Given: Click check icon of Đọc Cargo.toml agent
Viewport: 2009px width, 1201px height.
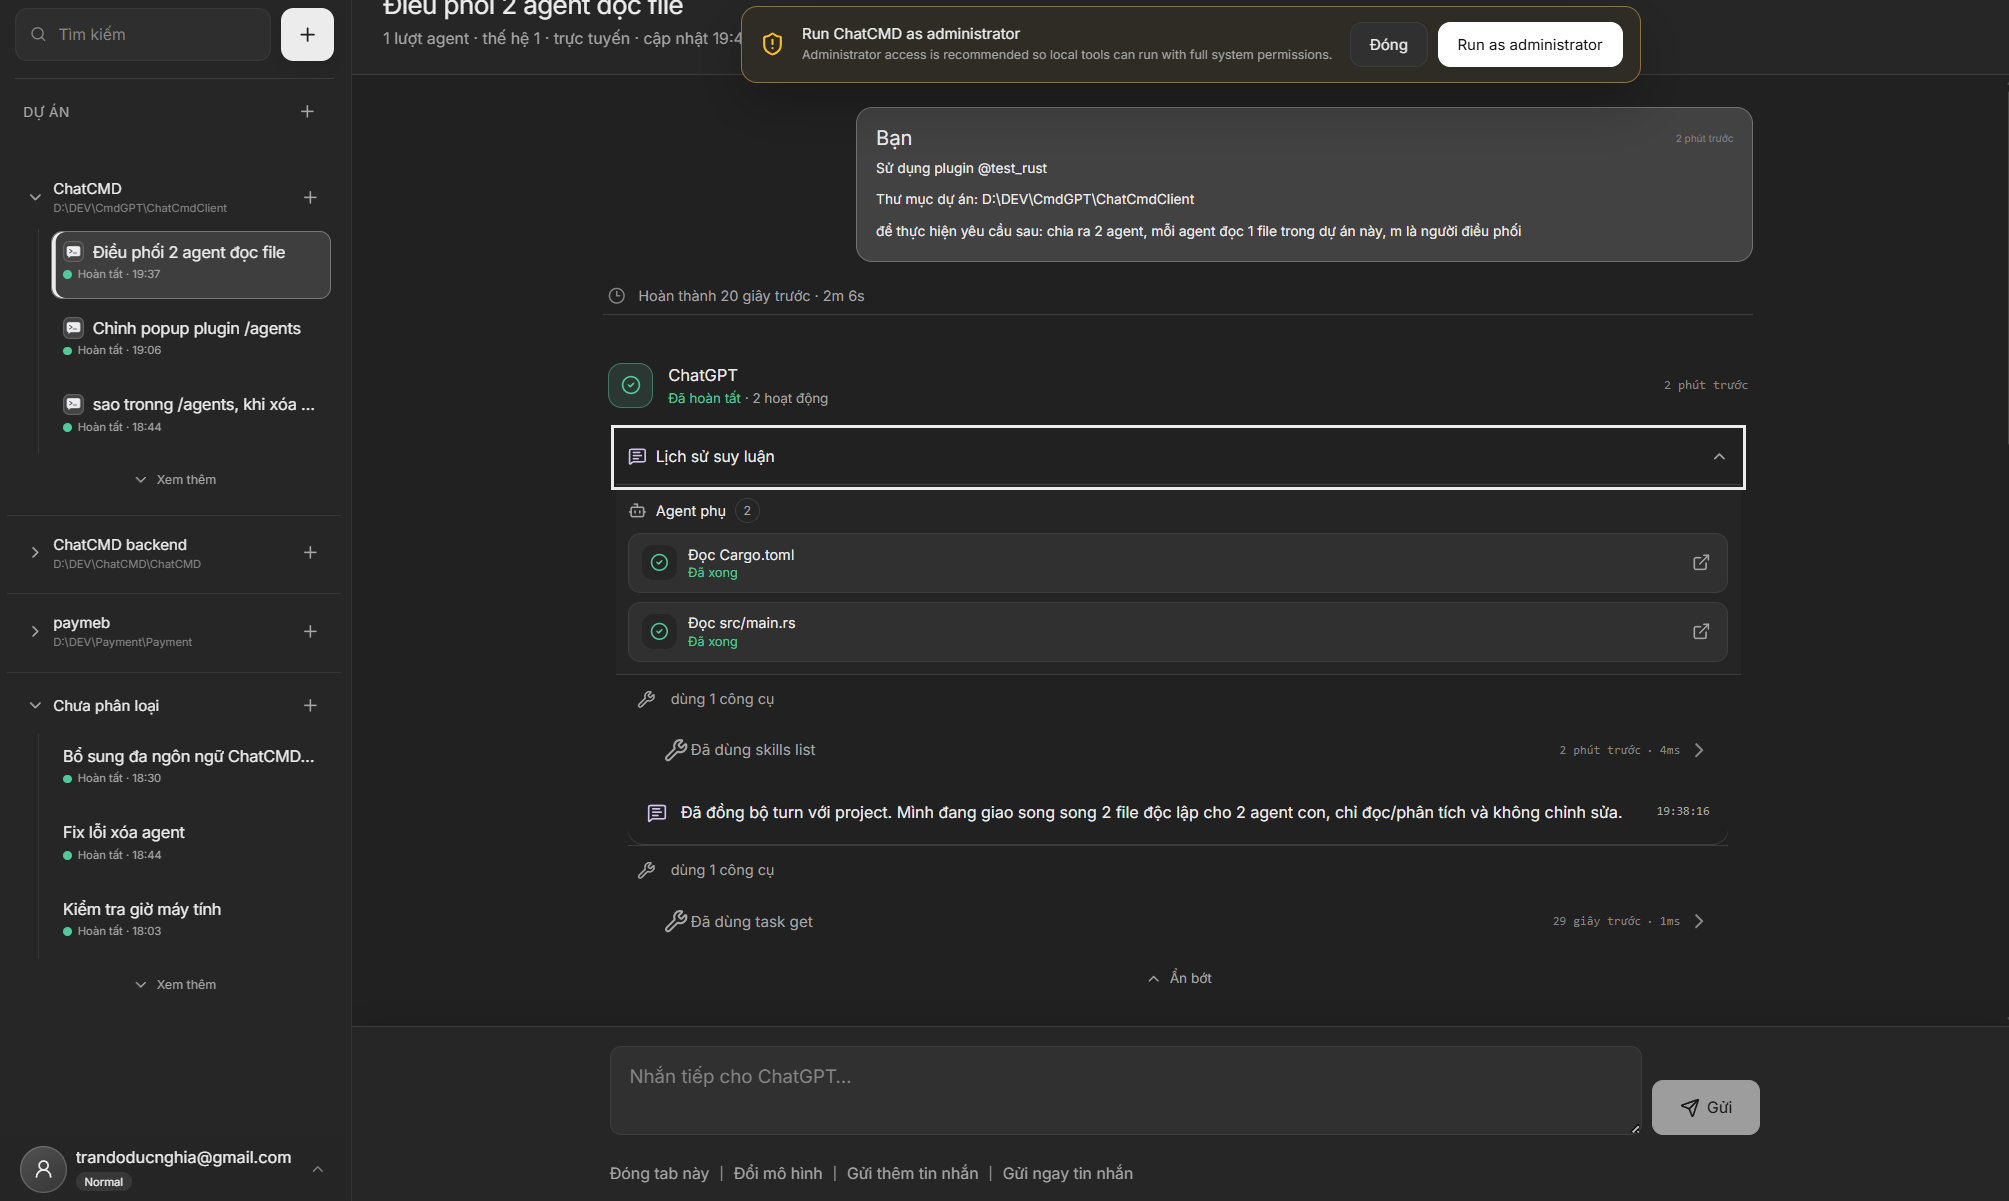Looking at the screenshot, I should coord(659,563).
